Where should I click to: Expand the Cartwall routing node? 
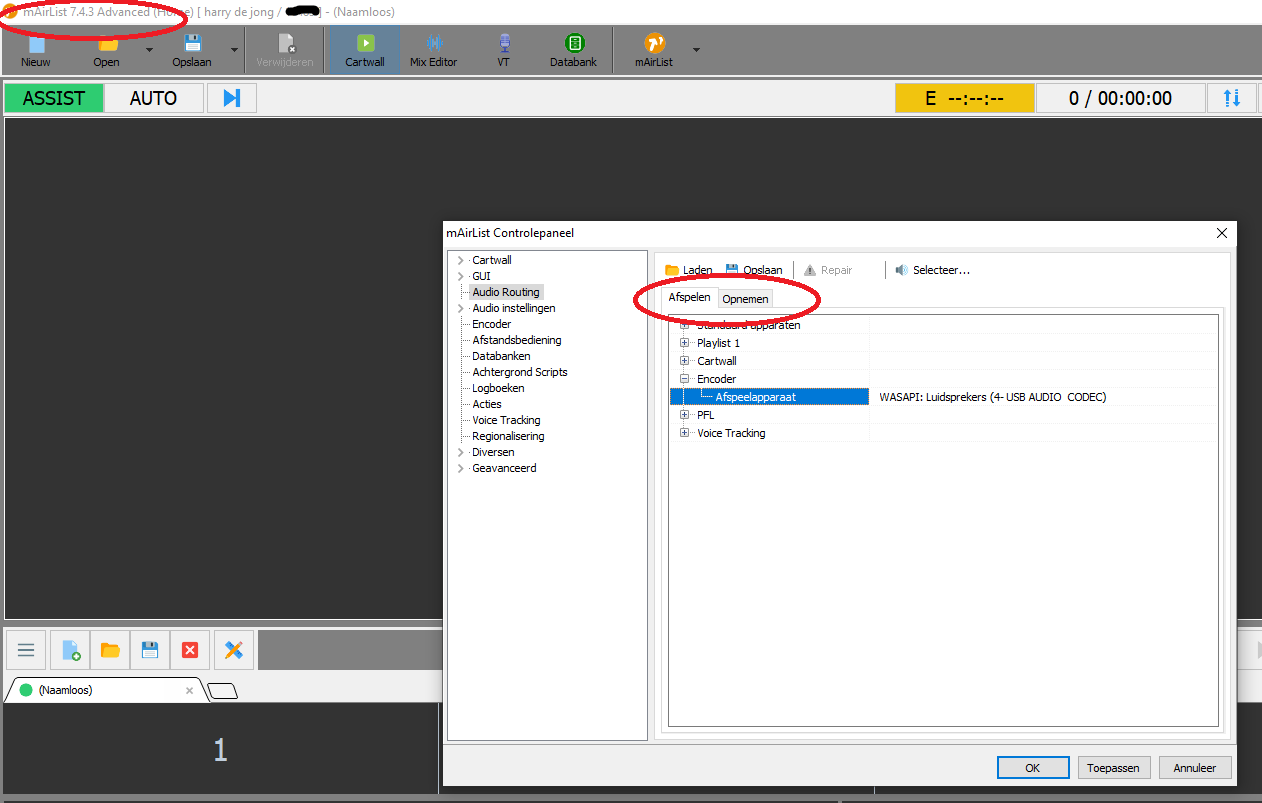pyautogui.click(x=685, y=361)
